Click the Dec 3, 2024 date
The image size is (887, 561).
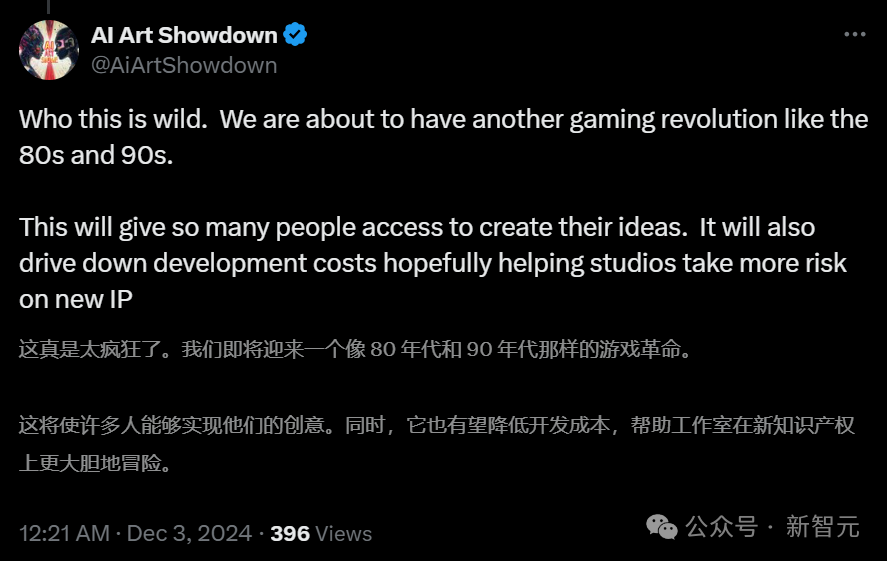click(189, 533)
